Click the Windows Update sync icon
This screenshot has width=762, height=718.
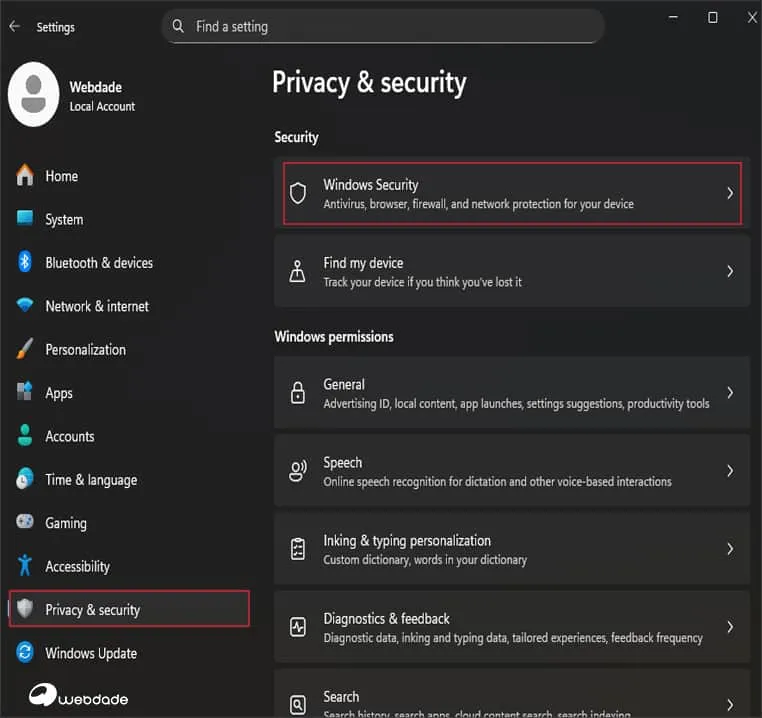25,652
